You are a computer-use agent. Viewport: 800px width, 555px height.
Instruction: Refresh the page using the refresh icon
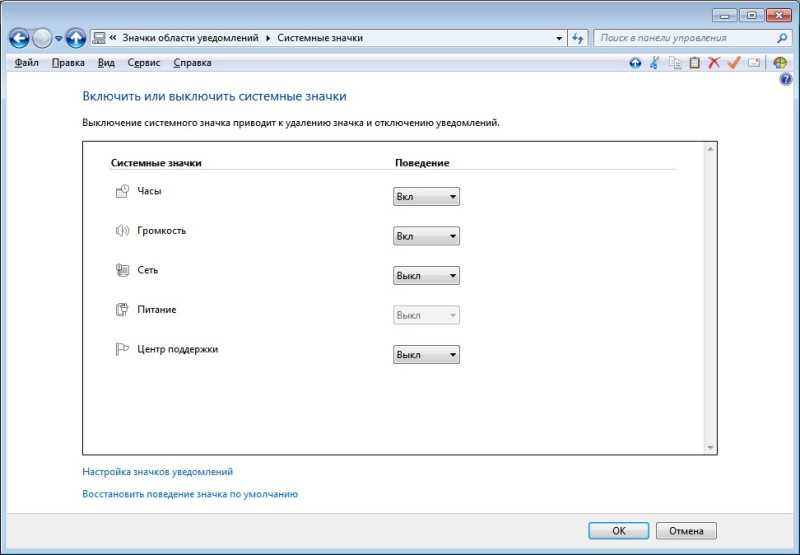point(578,38)
